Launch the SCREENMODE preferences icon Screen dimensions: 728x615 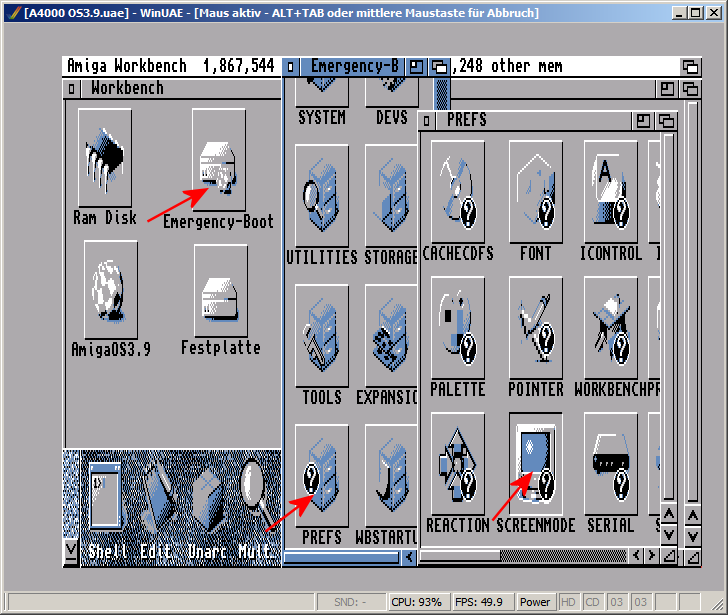[x=536, y=464]
